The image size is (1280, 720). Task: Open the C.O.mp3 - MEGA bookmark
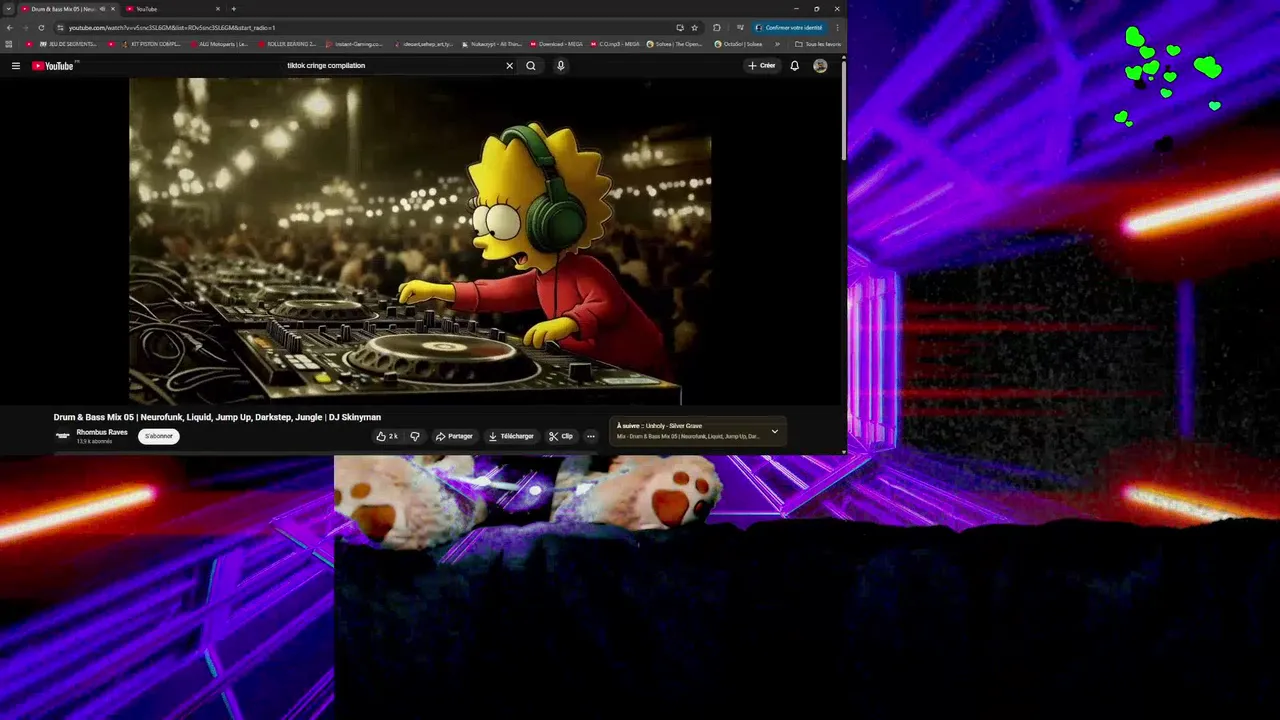point(615,44)
